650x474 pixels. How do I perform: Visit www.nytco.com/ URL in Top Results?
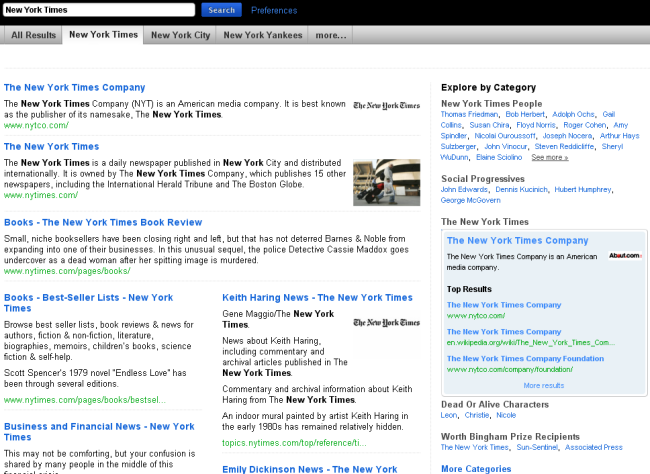(x=475, y=316)
